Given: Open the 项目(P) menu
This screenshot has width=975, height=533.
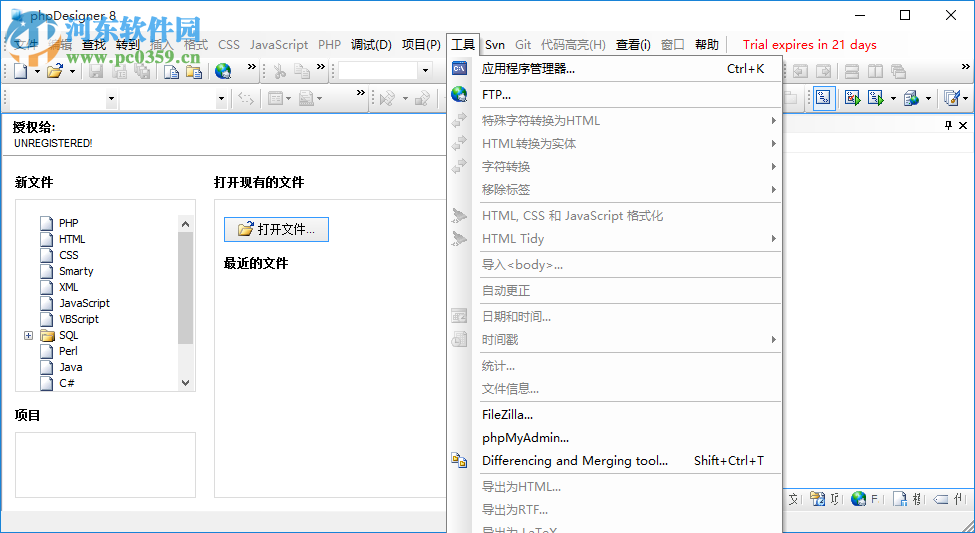Looking at the screenshot, I should (x=421, y=45).
